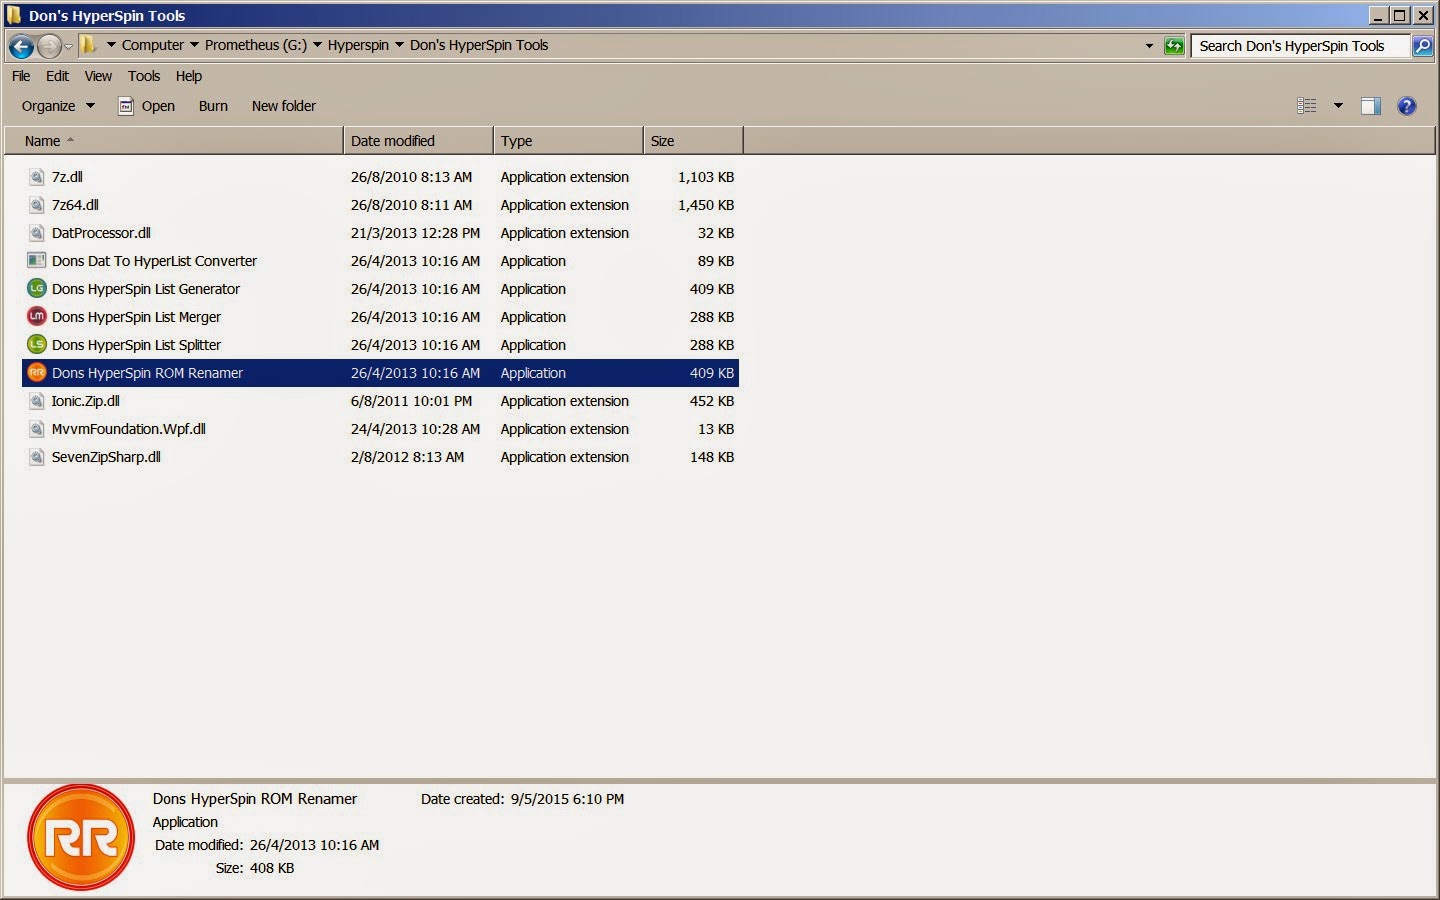Click the SevenZipSharp.dll file name

[x=106, y=457]
